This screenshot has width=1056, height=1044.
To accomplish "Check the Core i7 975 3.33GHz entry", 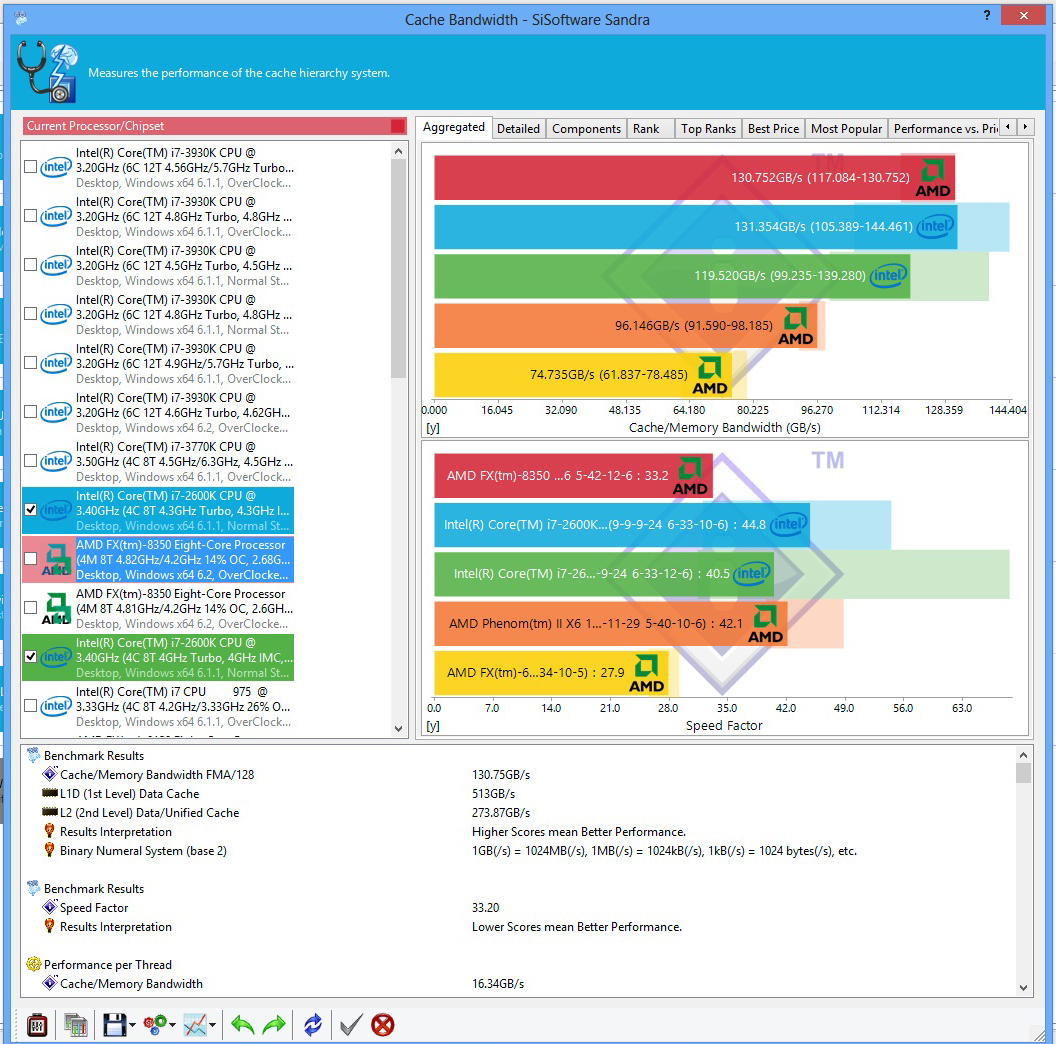I will coord(30,706).
